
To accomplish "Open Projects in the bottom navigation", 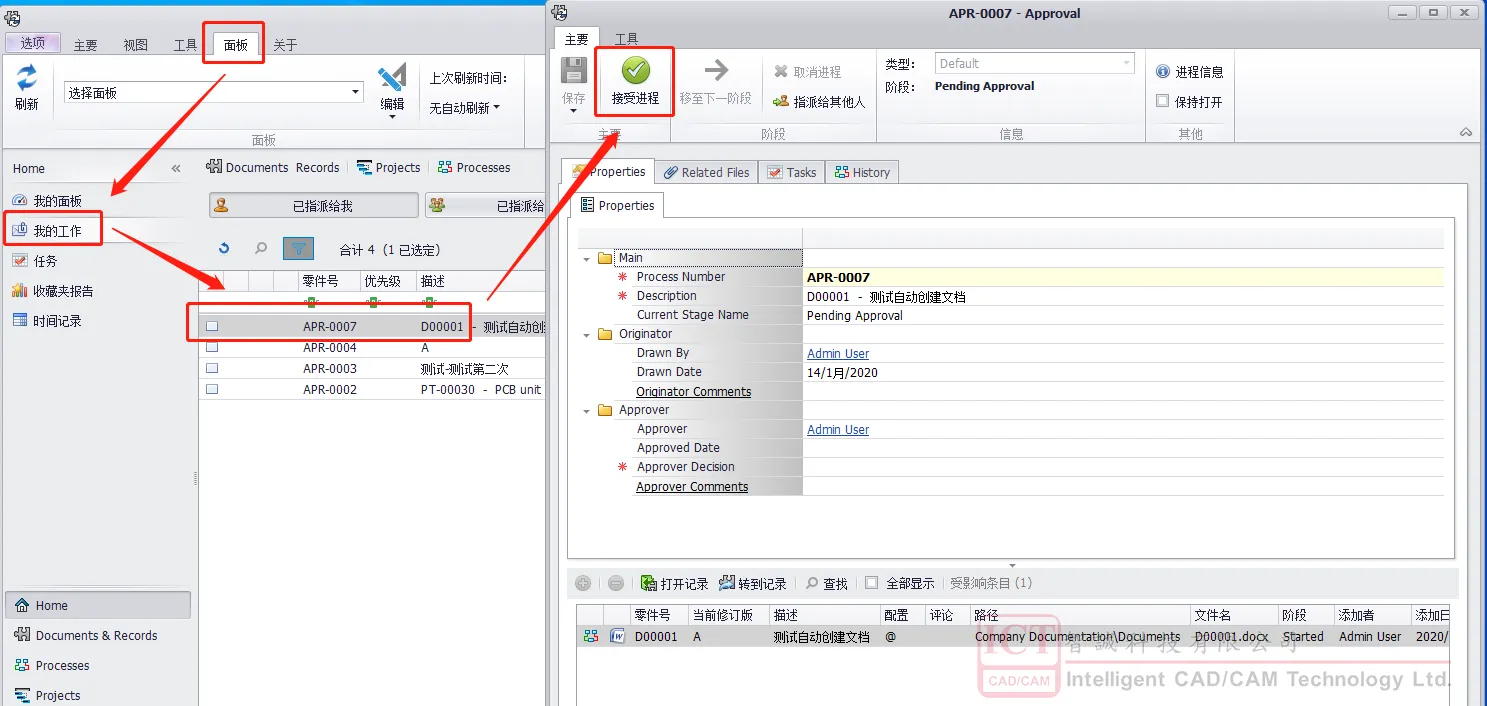I will pos(47,695).
